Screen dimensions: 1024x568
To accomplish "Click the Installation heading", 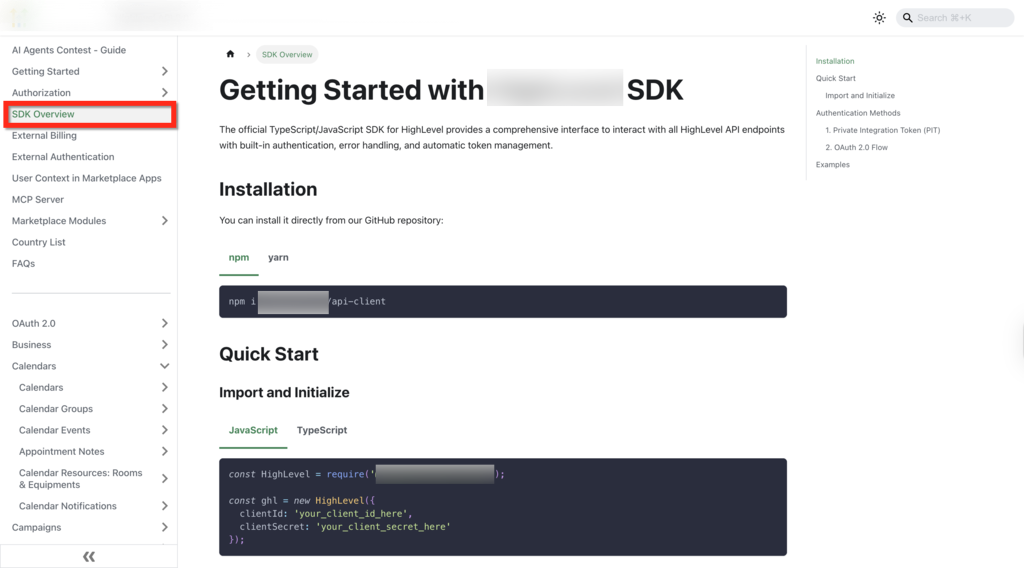I will click(268, 189).
